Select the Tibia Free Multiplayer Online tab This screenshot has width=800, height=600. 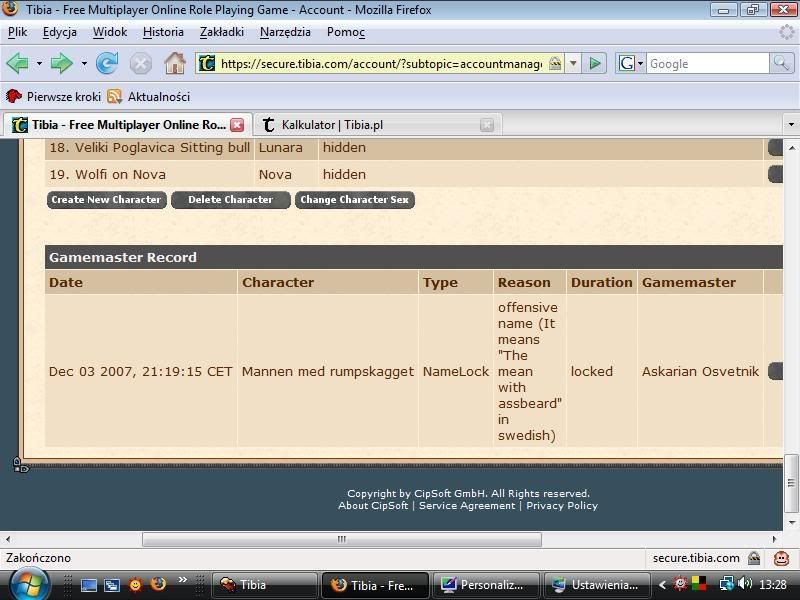click(x=128, y=125)
